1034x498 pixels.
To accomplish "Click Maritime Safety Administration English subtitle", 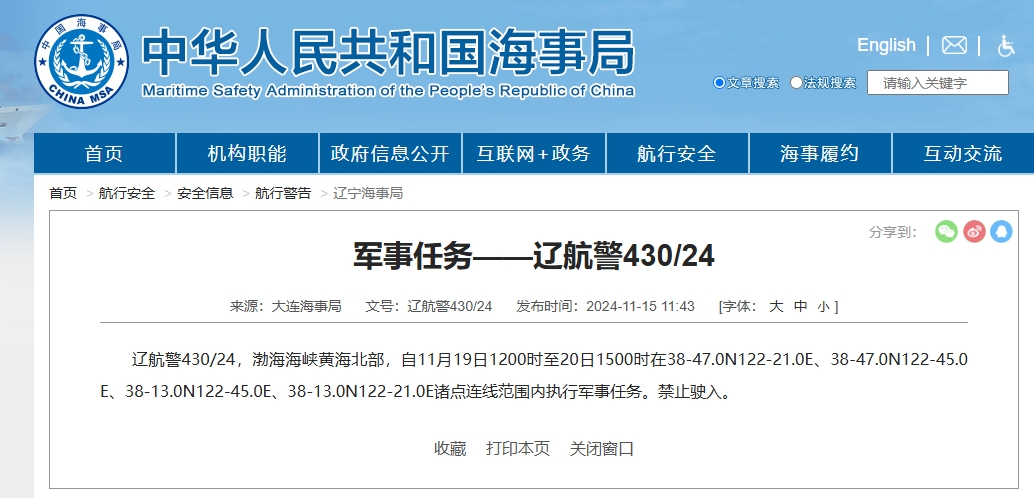I will (x=388, y=90).
